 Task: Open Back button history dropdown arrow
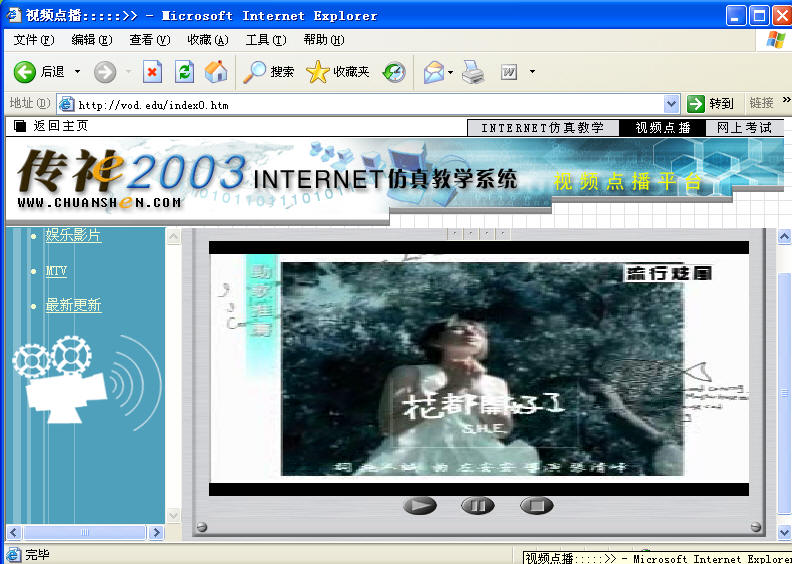[x=78, y=72]
